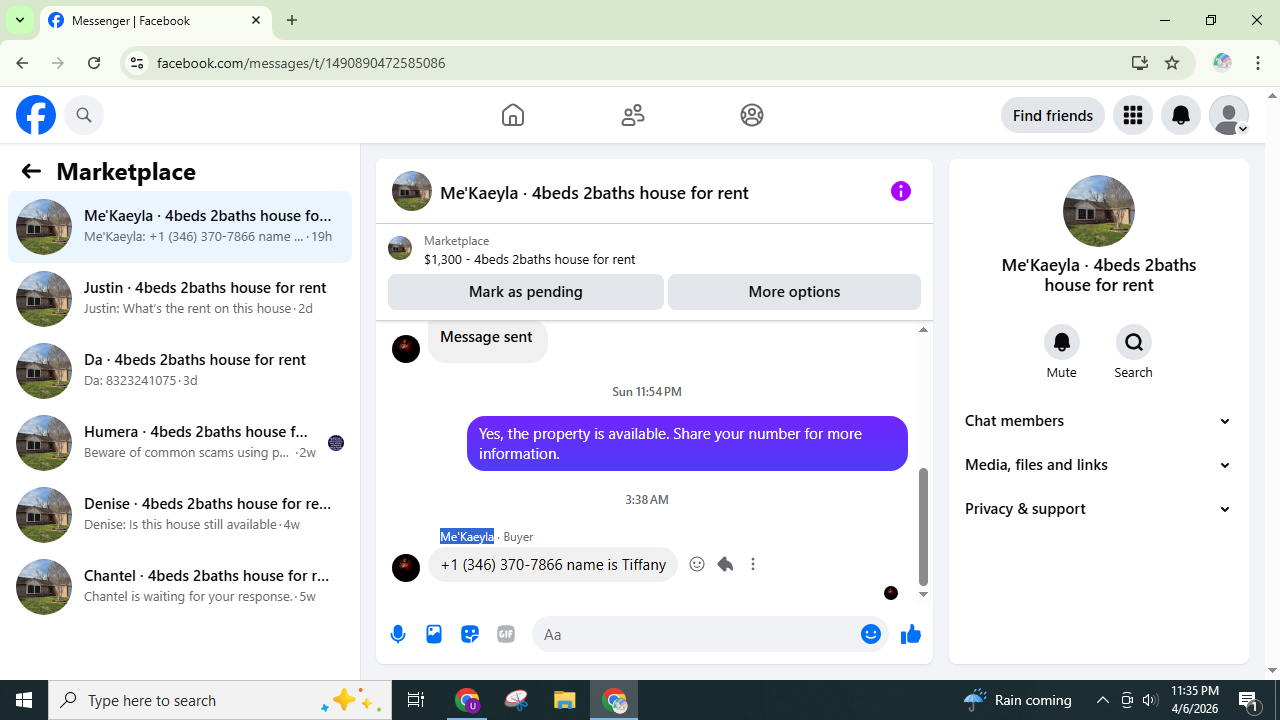The image size is (1280, 720).
Task: Click the chat conversation scrollbar thumb
Action: click(x=923, y=526)
